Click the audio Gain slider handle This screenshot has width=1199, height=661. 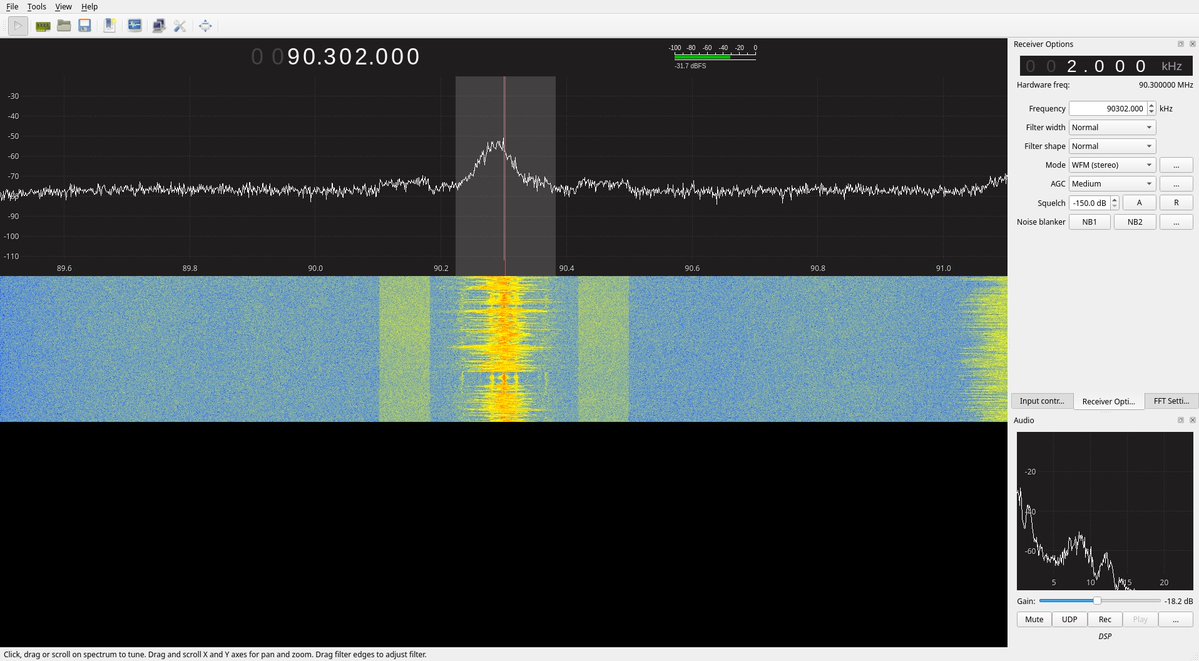[x=1097, y=601]
